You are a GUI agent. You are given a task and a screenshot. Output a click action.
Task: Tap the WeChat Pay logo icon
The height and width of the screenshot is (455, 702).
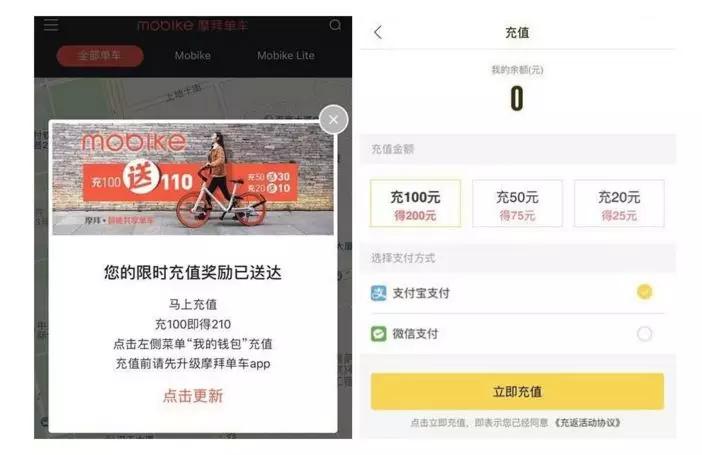[379, 334]
